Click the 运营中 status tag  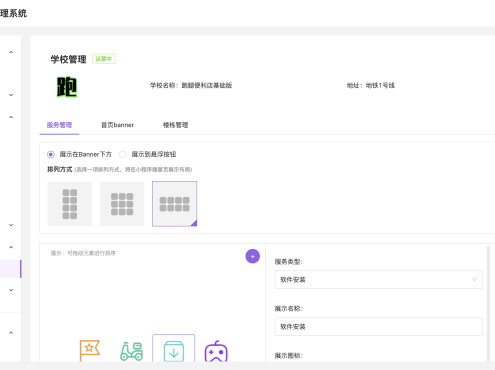[104, 59]
